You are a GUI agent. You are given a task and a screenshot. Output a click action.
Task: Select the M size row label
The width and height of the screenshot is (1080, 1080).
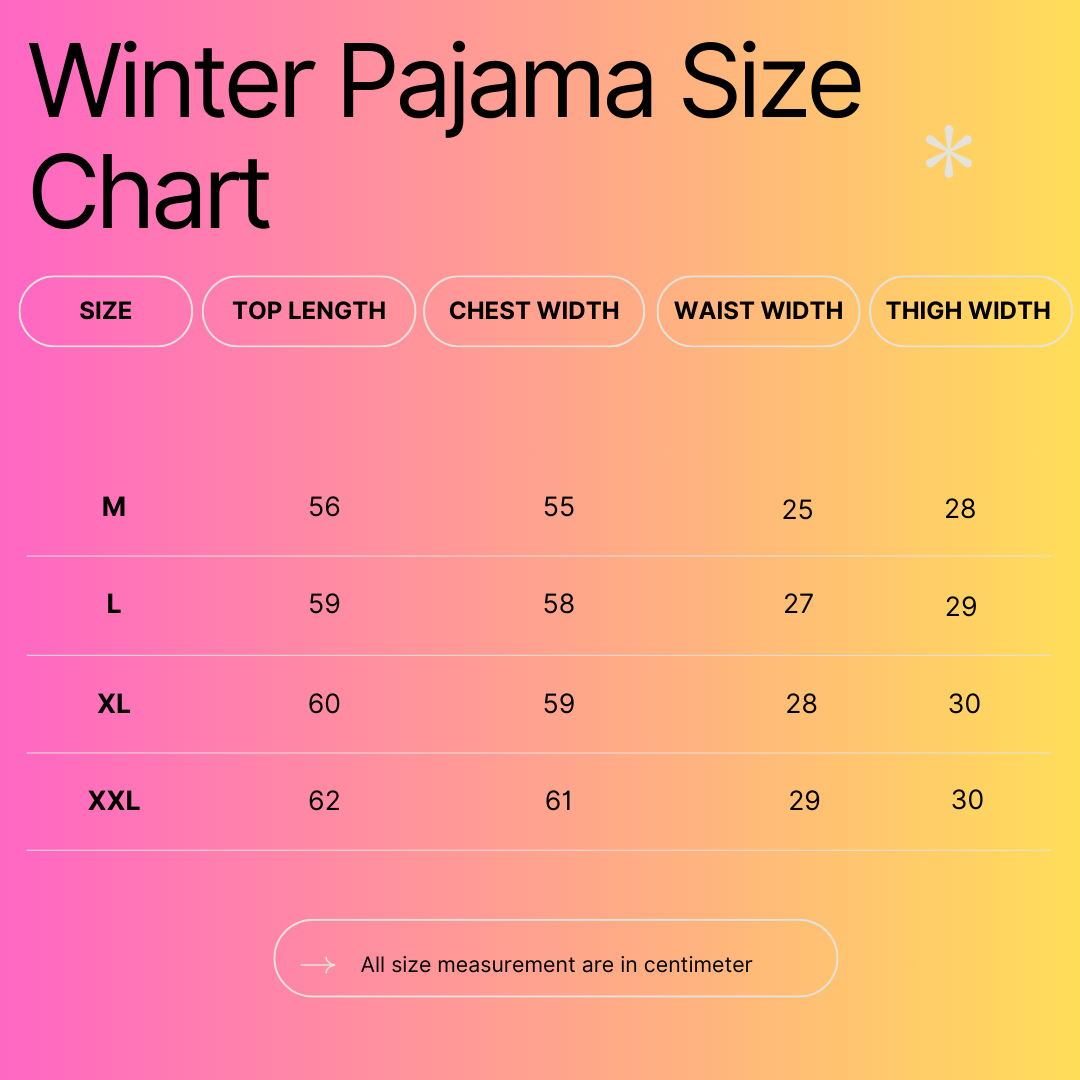pos(114,507)
